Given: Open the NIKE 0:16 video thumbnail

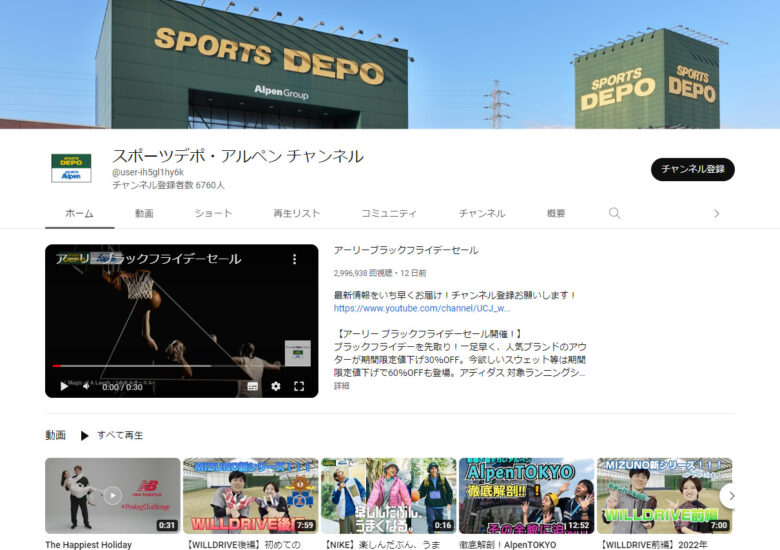Looking at the screenshot, I should pos(389,496).
